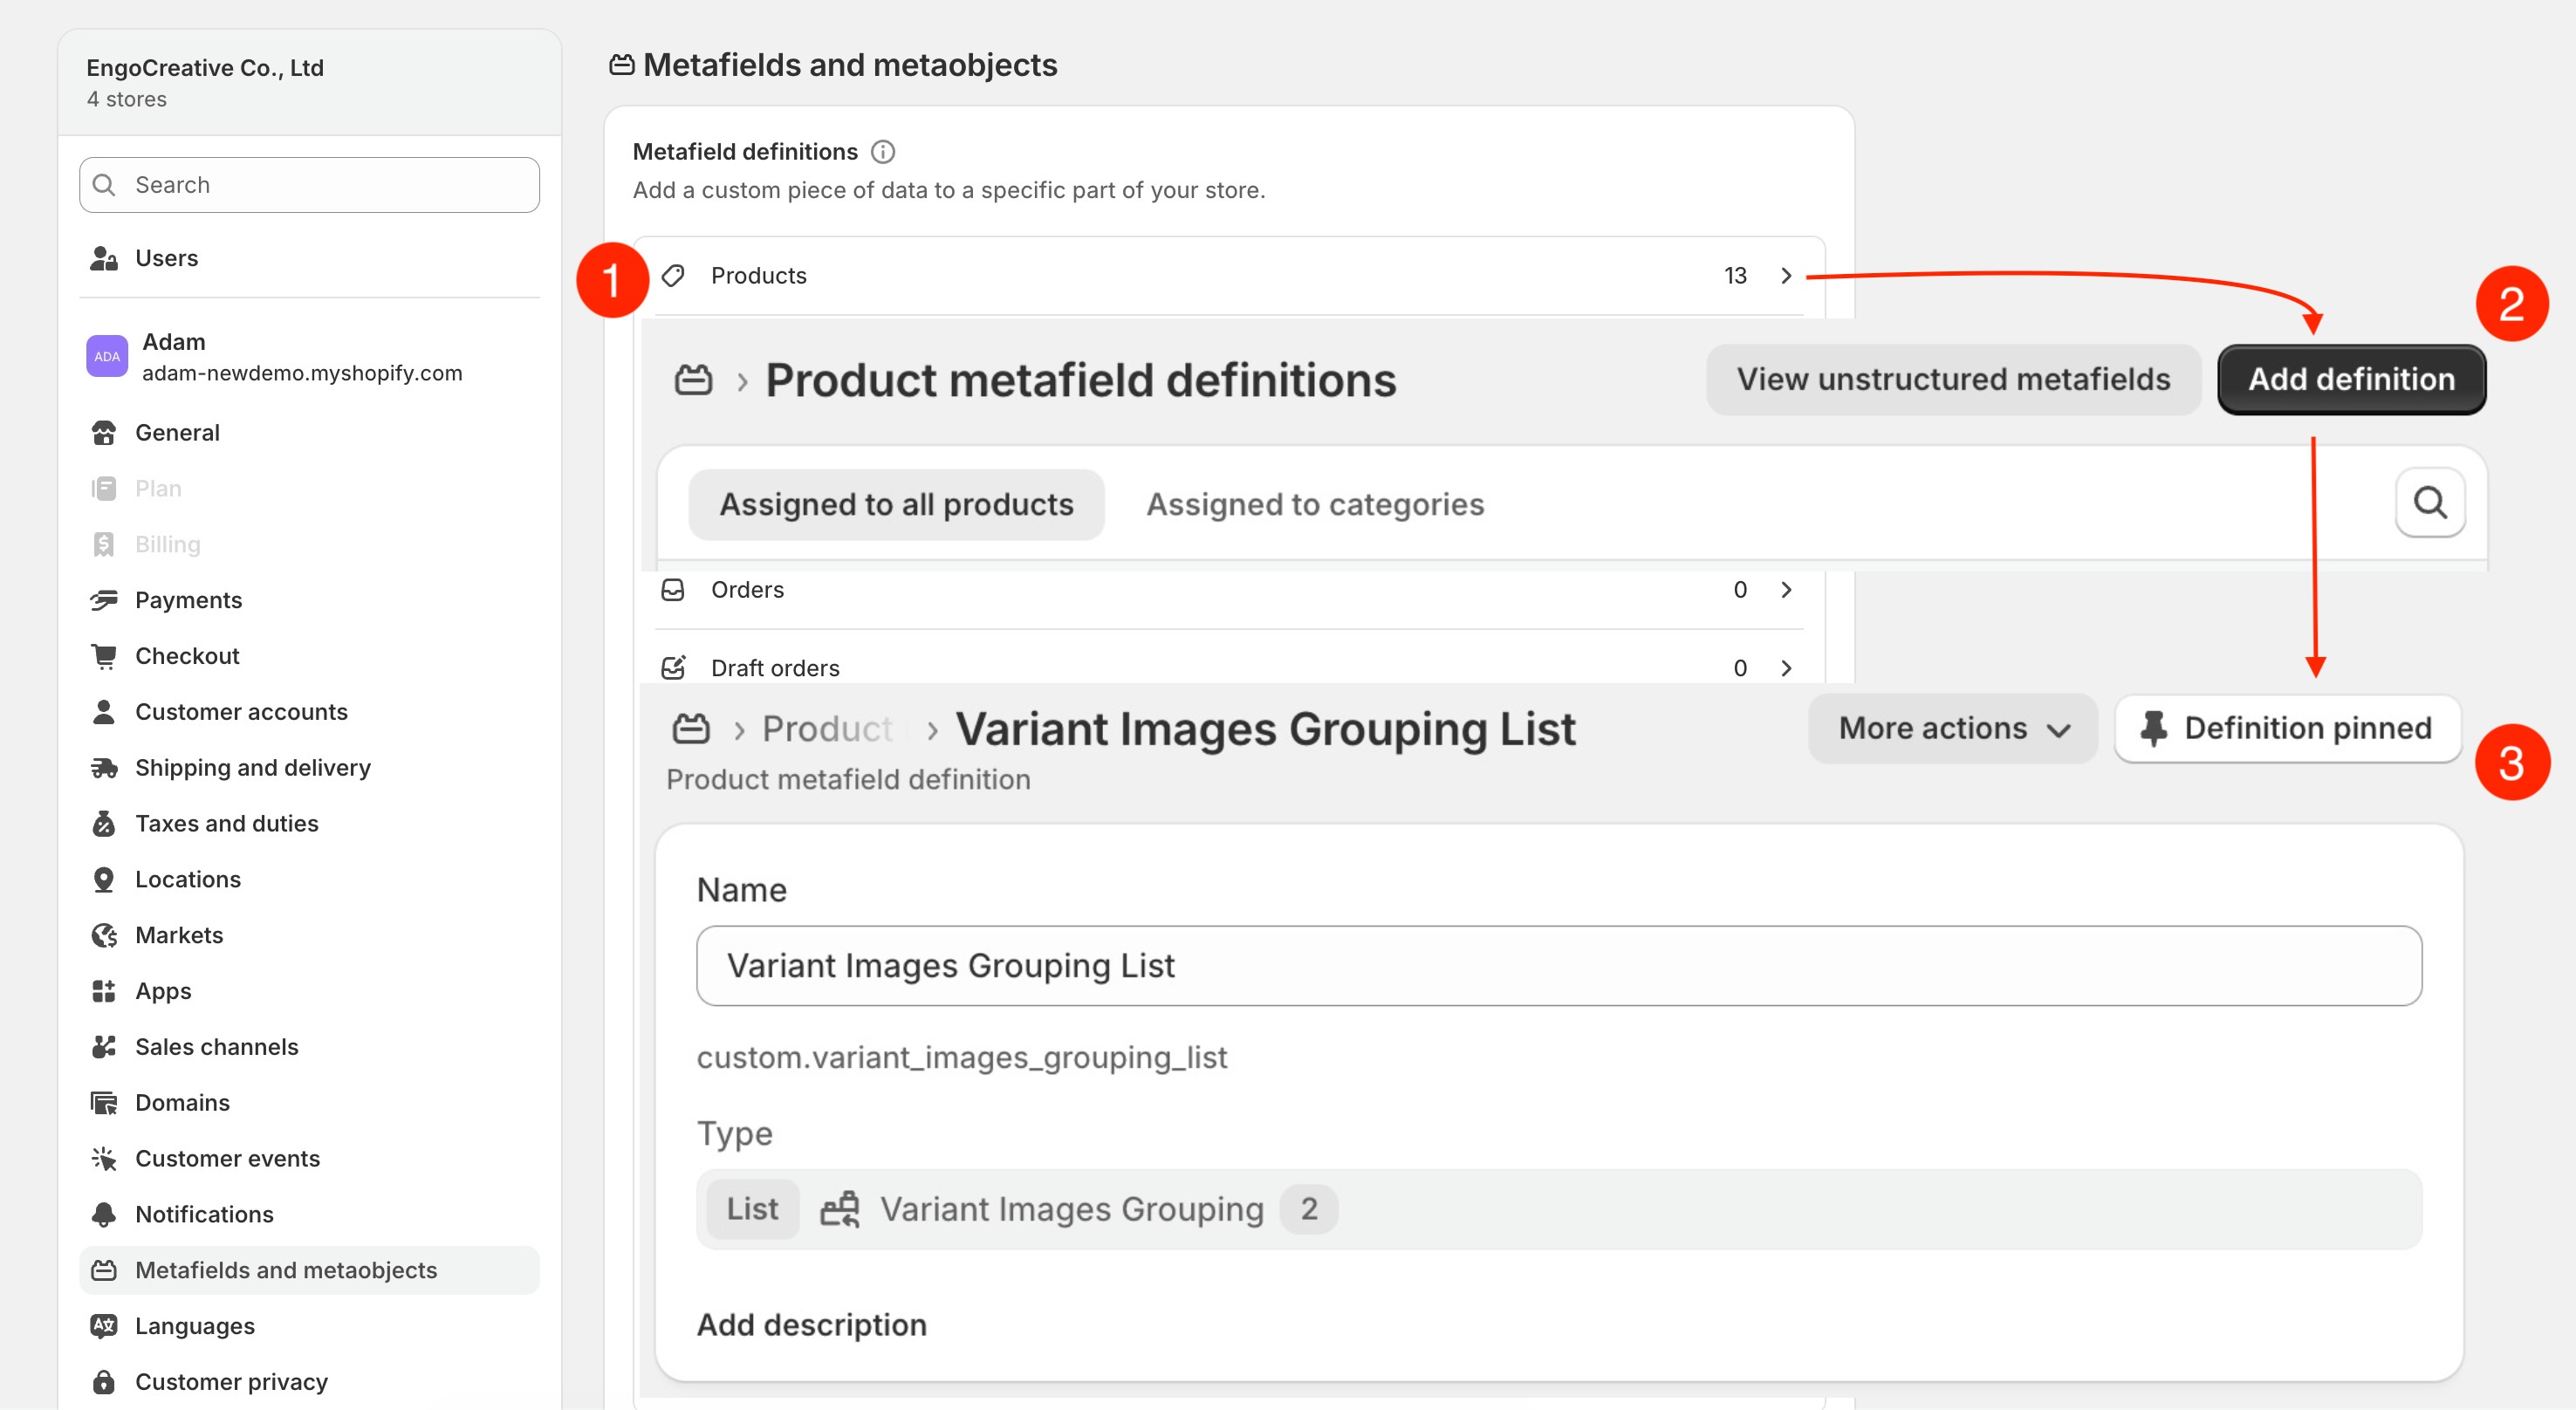Click the Orders inbox icon
Screen dimensions: 2576x1410
click(674, 590)
